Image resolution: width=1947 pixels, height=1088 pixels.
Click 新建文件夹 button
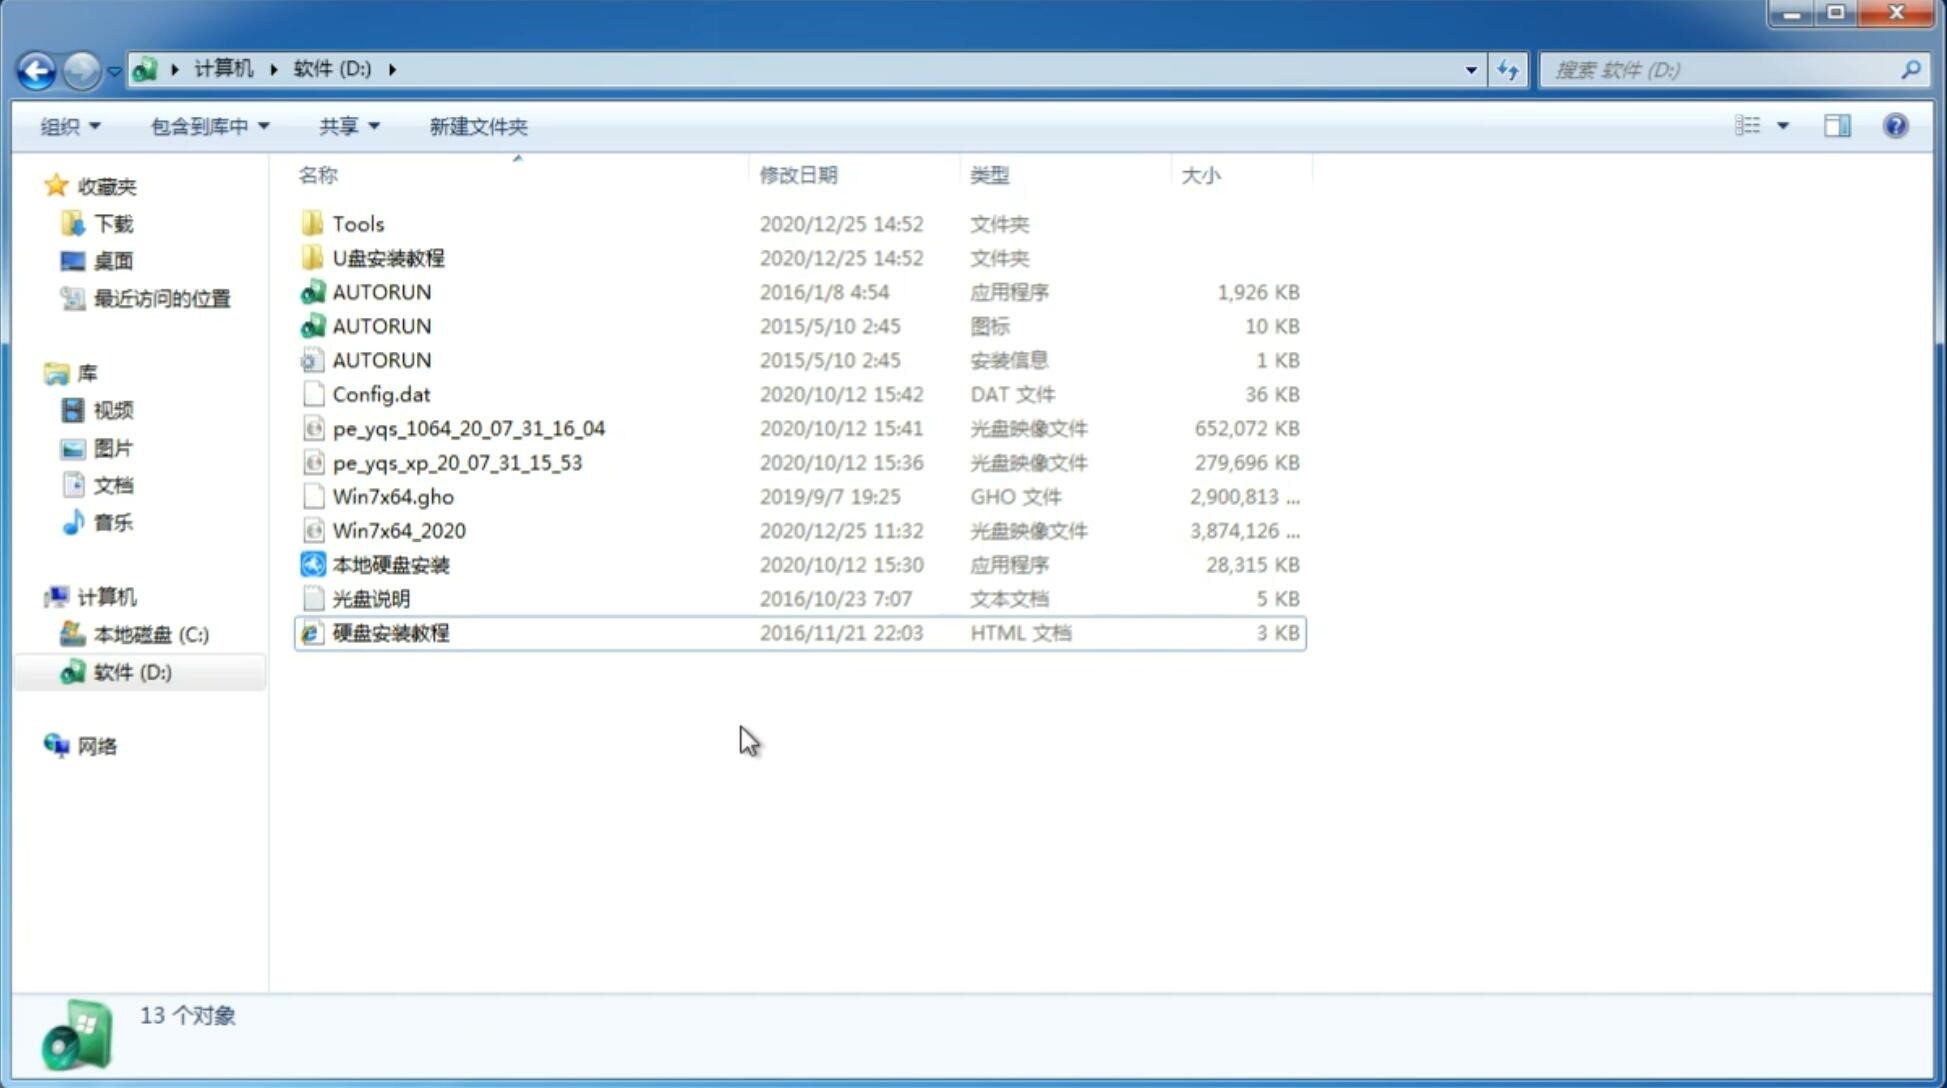[477, 126]
